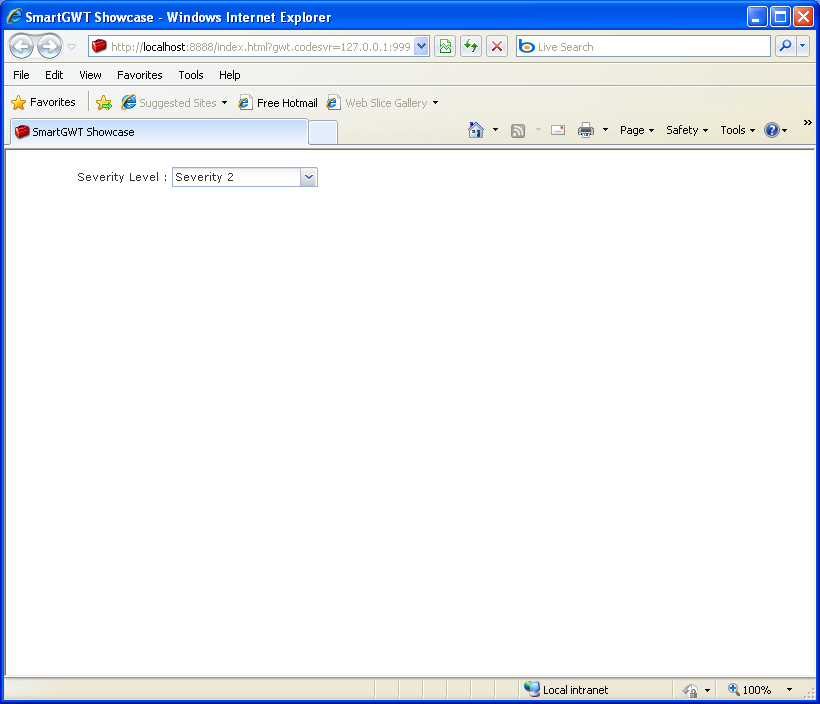Screen dimensions: 820x704
Task: Open the Page command menu
Action: pos(637,130)
